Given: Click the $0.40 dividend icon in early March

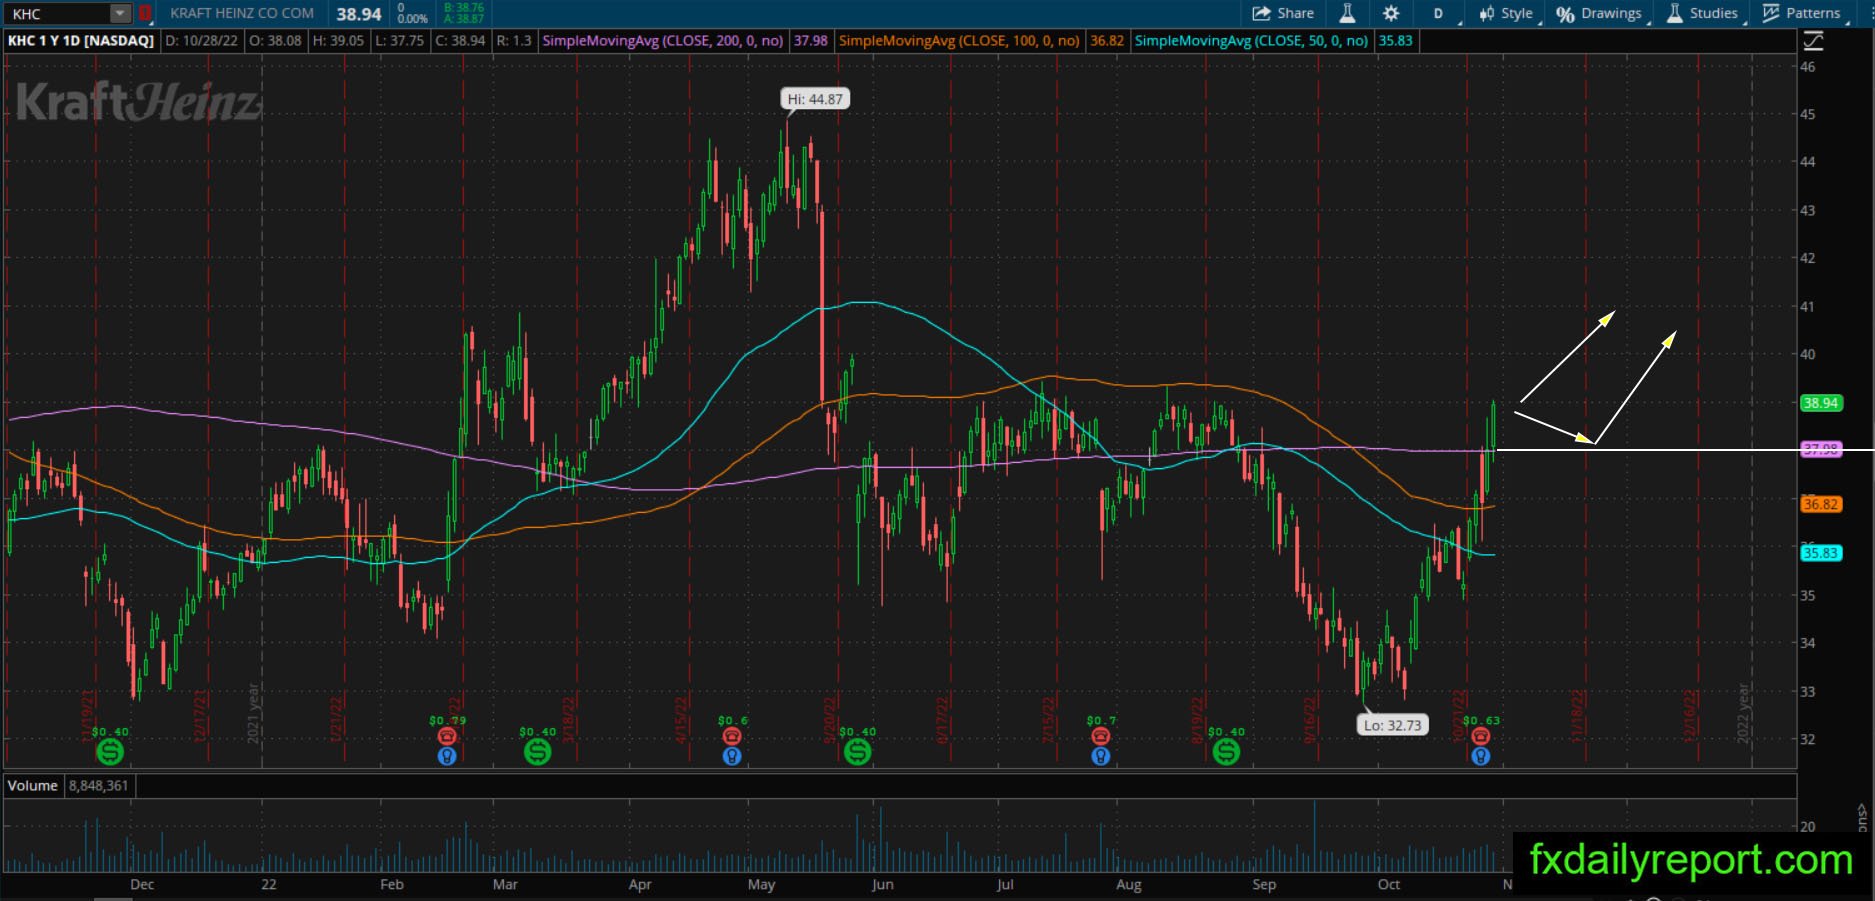Looking at the screenshot, I should 538,751.
